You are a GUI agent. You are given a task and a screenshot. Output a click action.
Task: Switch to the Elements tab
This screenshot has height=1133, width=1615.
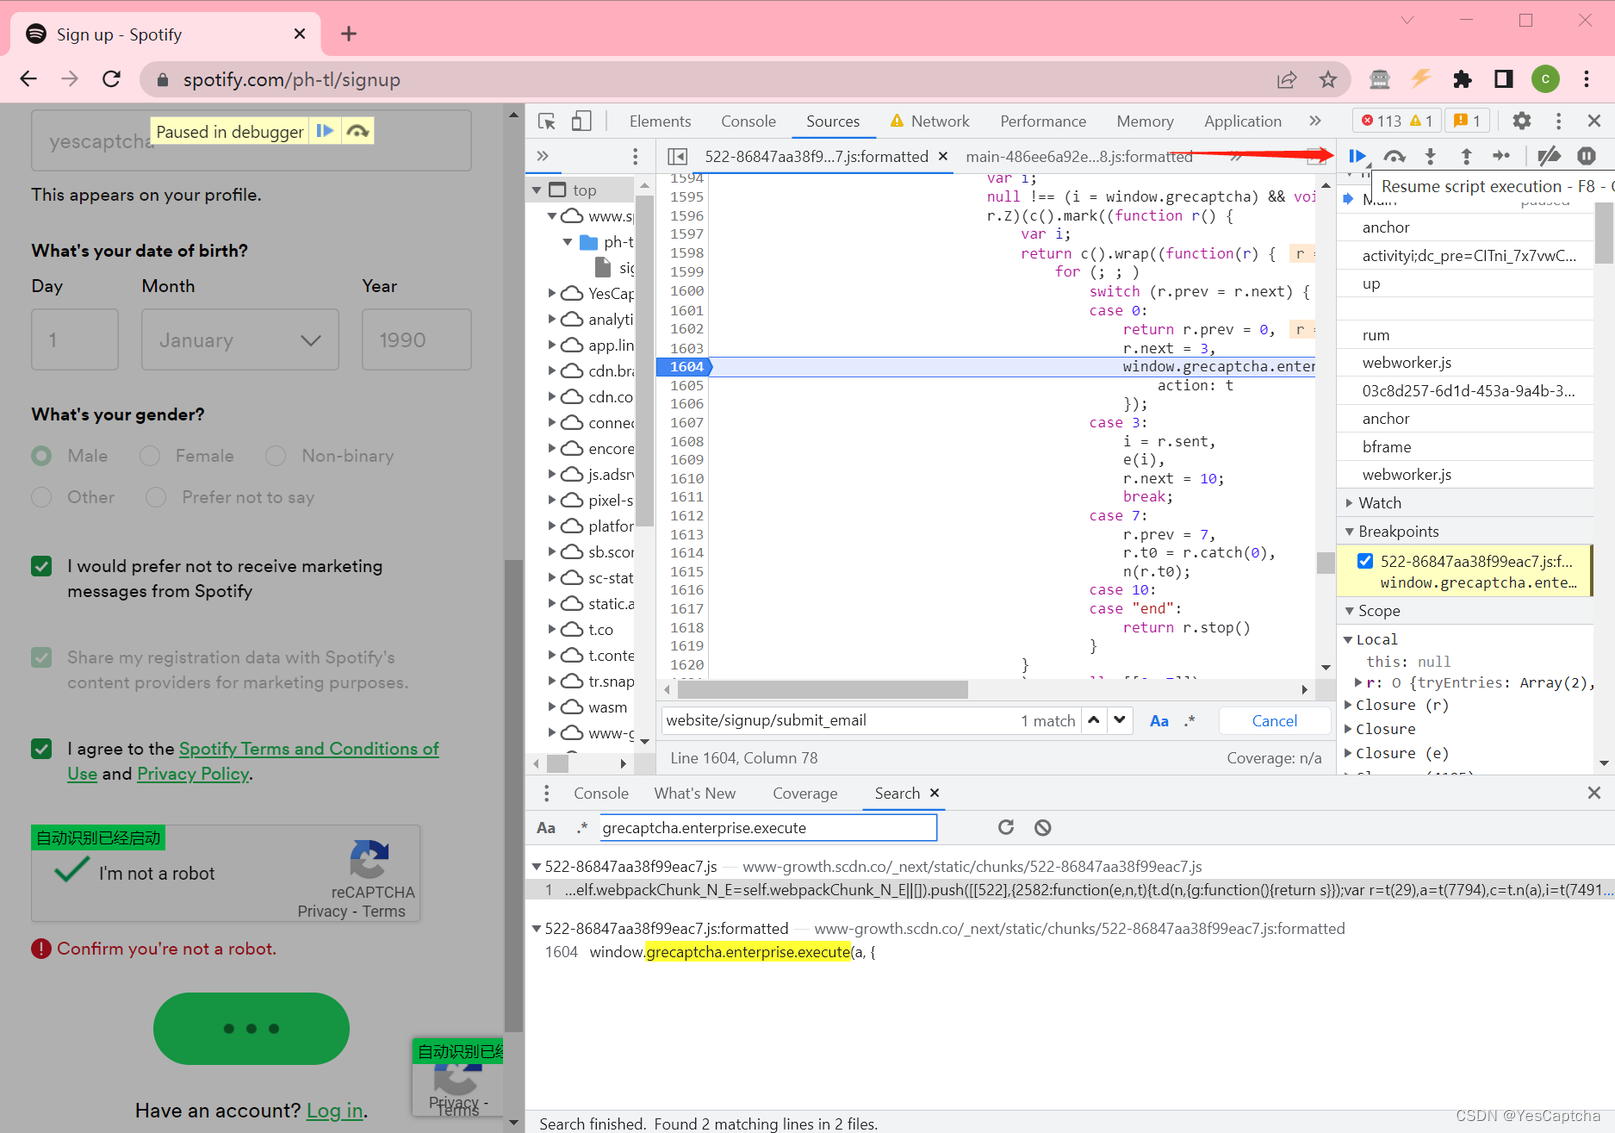point(660,121)
